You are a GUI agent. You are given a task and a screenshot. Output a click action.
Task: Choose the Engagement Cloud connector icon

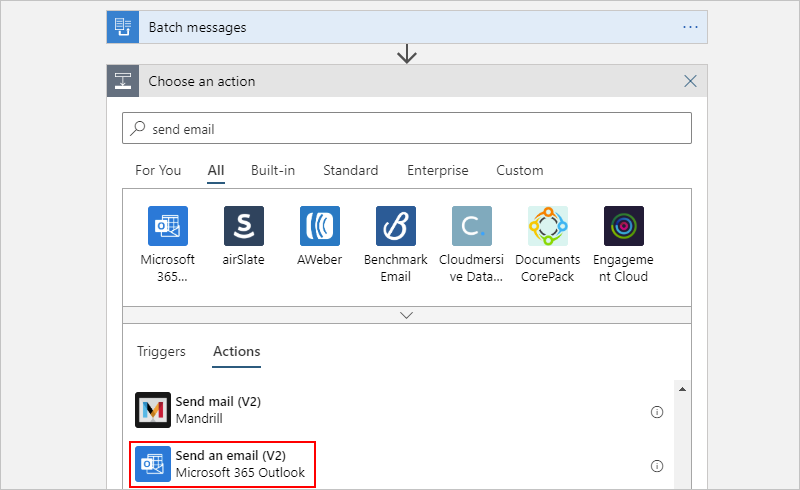point(624,226)
